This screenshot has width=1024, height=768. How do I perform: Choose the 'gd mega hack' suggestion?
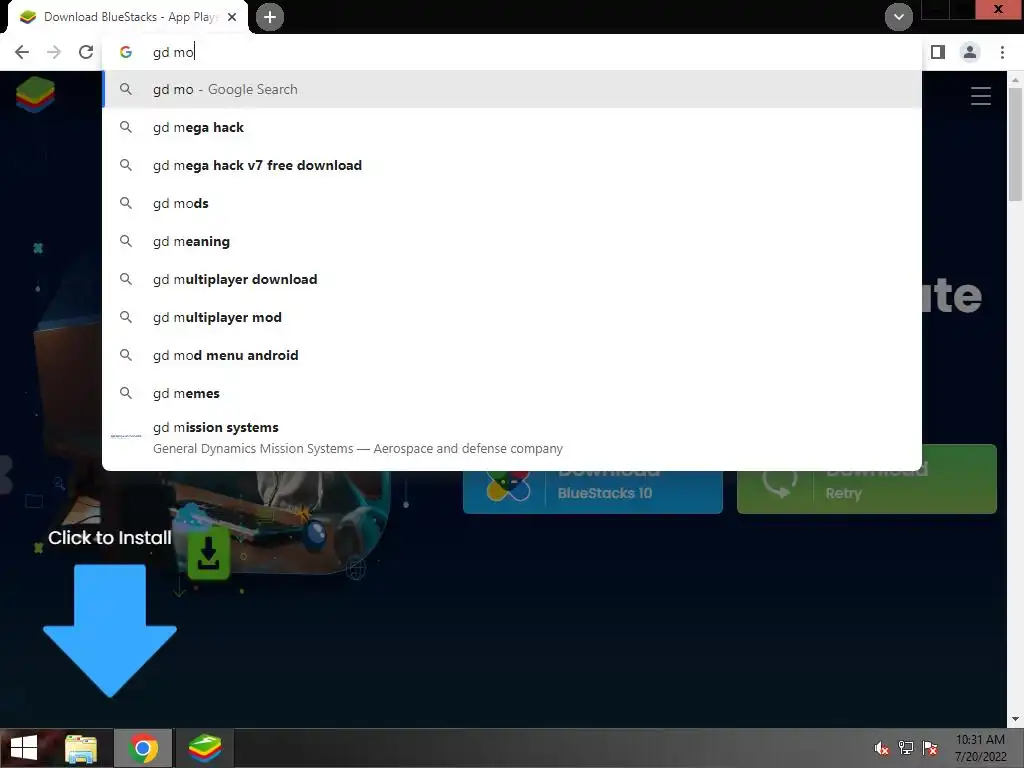point(512,127)
